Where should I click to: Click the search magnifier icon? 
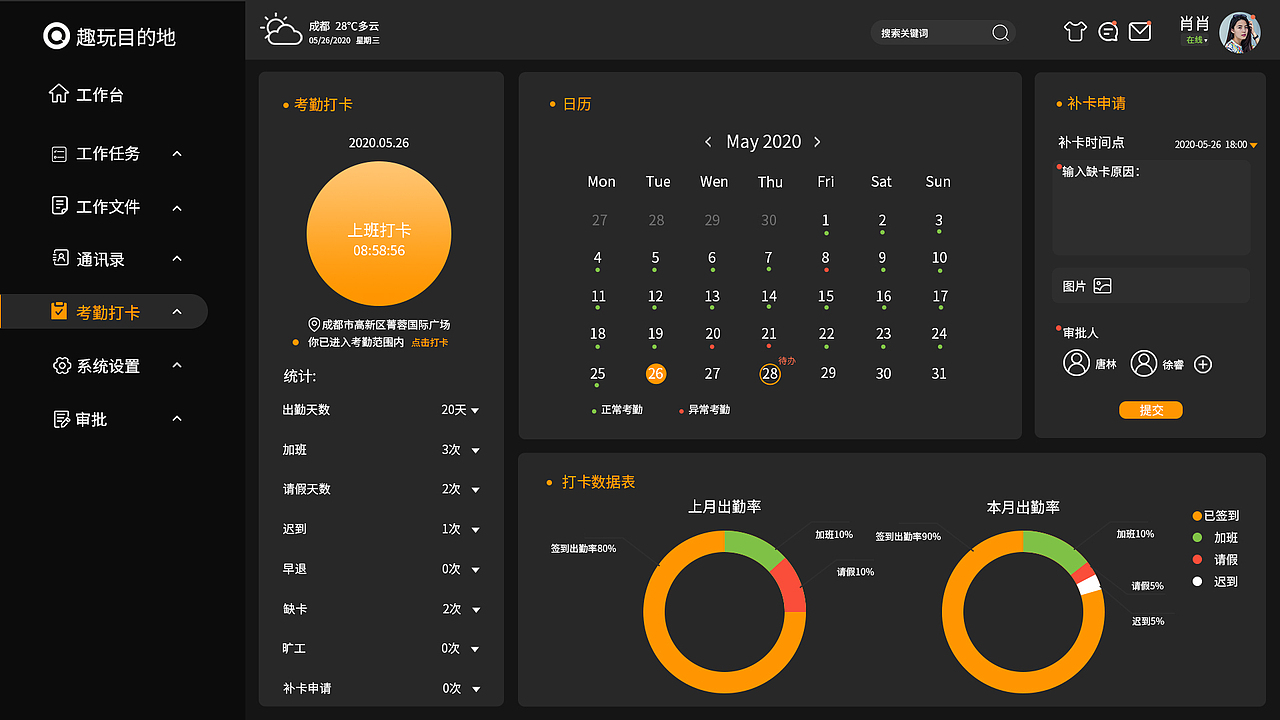tap(1000, 33)
